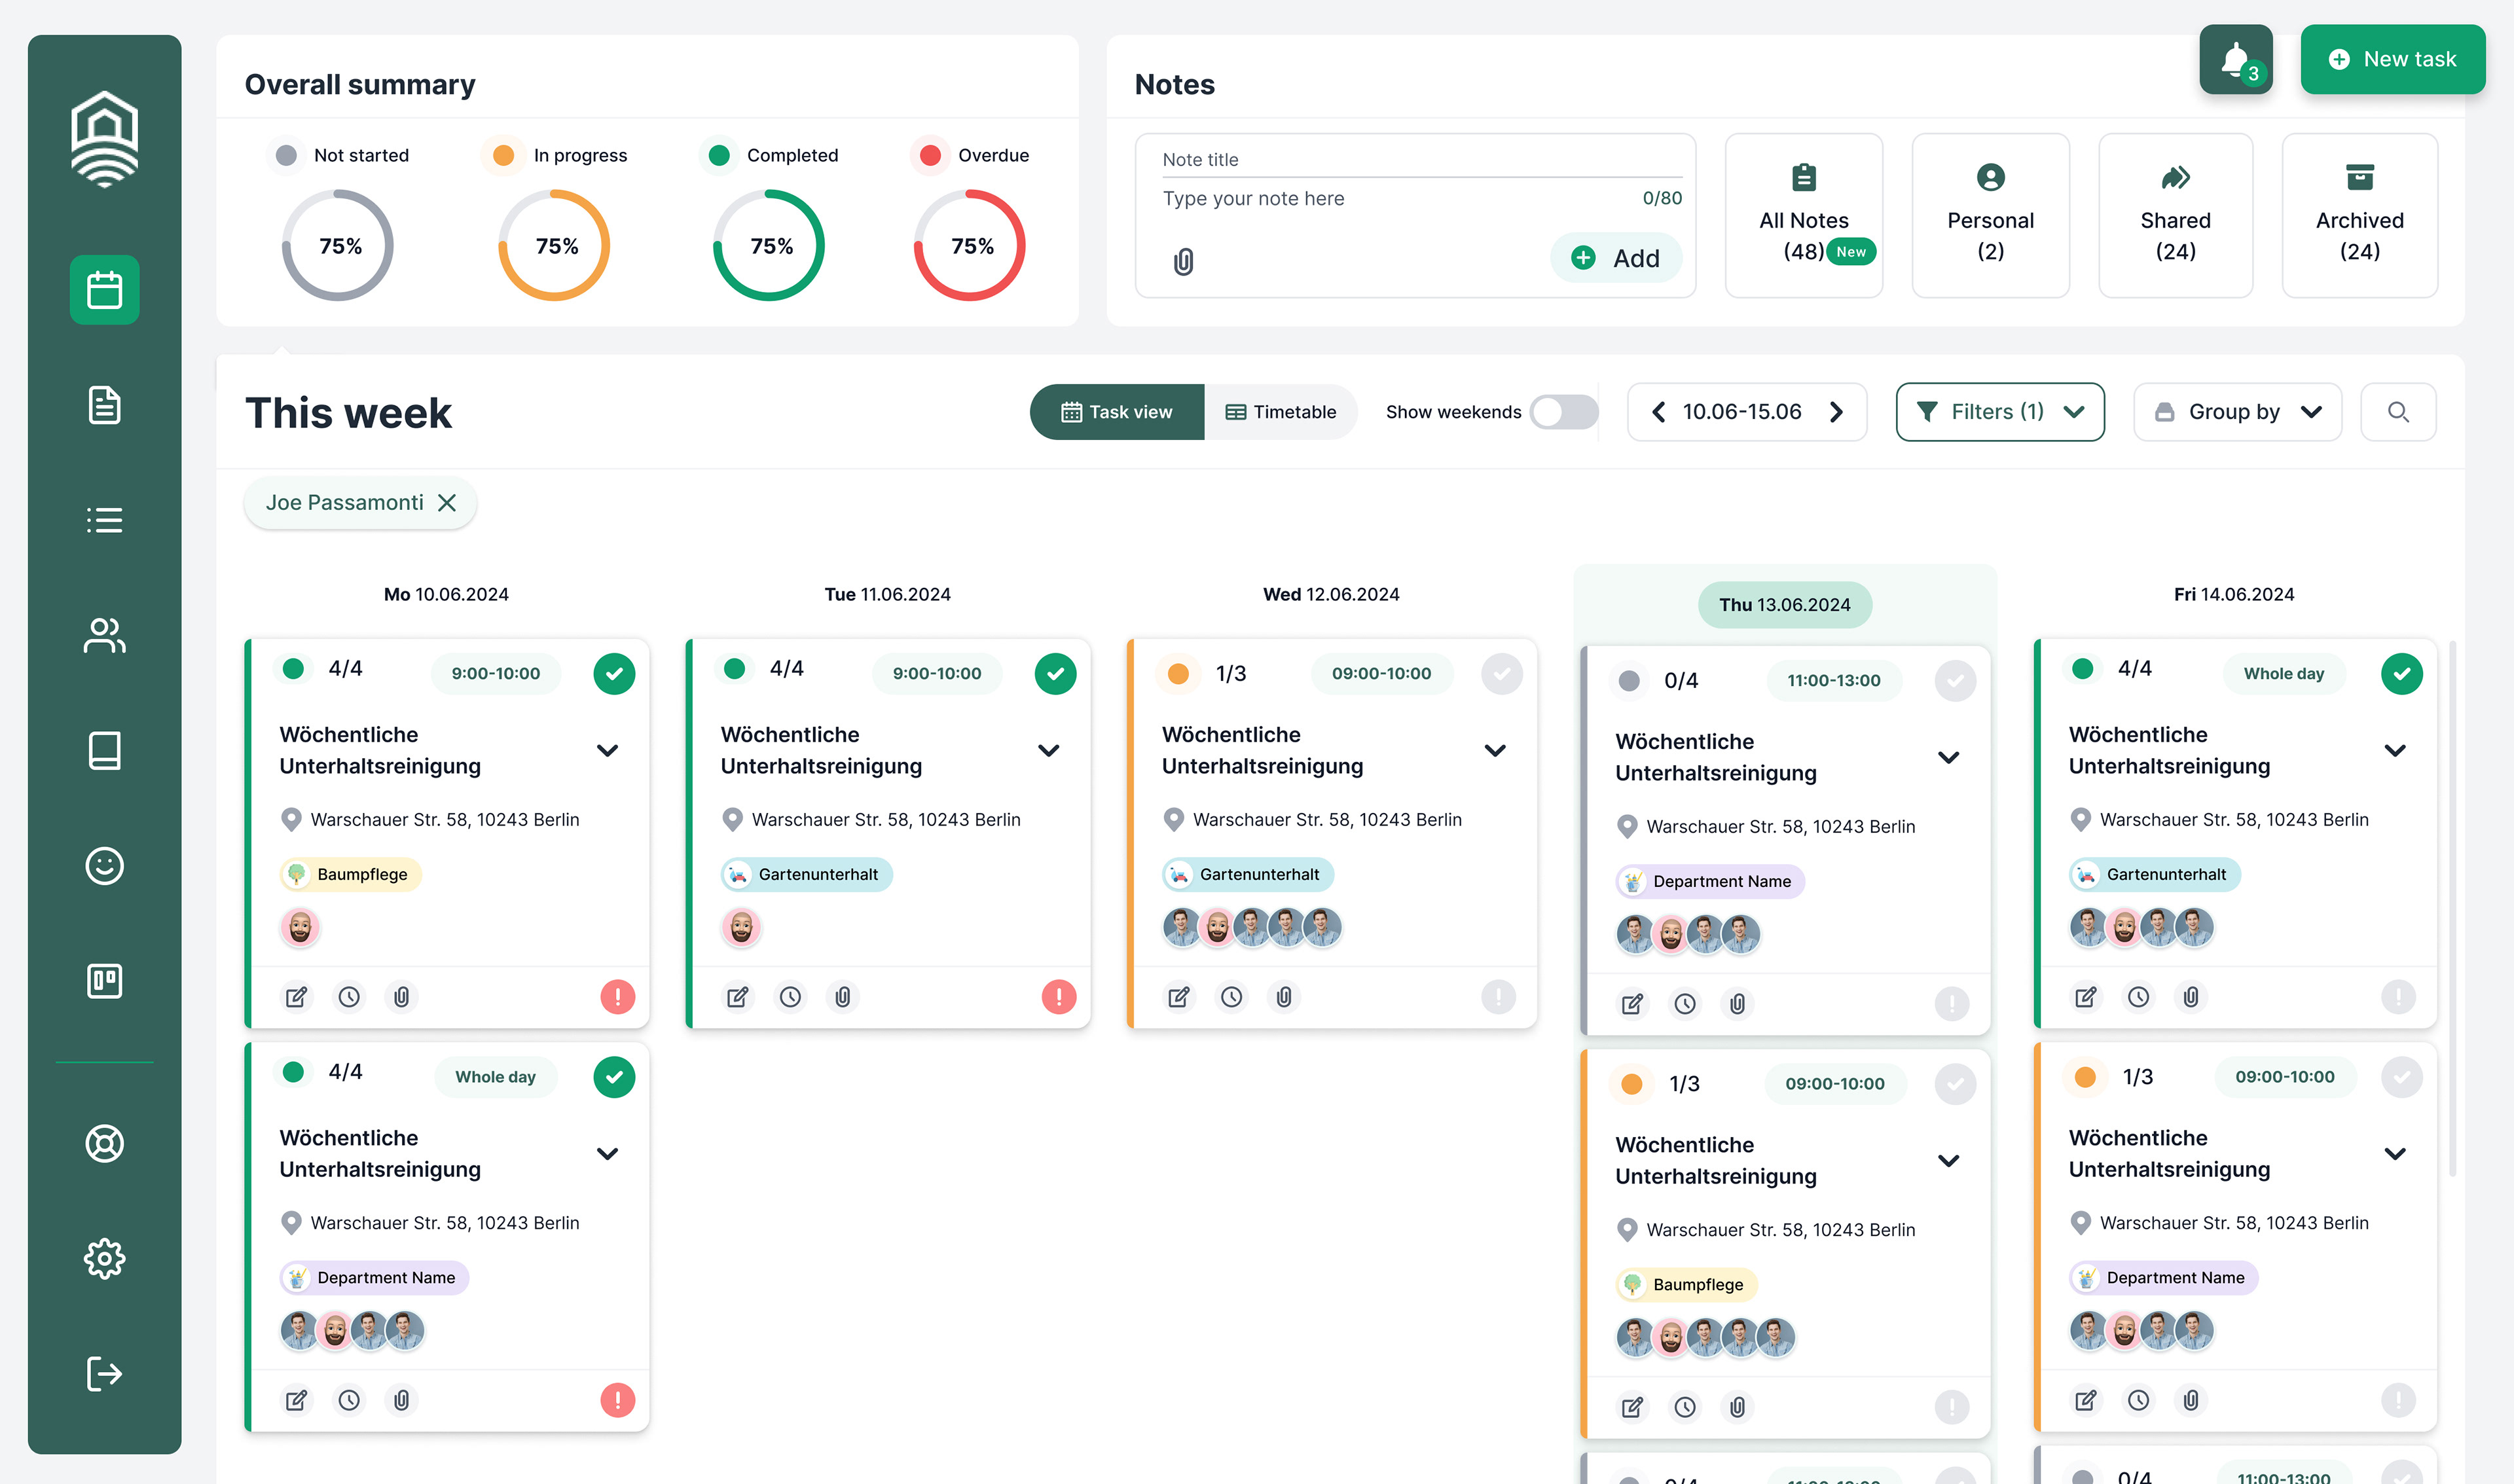This screenshot has width=2514, height=1484.
Task: Open the list view icon in sidebar
Action: (x=104, y=520)
